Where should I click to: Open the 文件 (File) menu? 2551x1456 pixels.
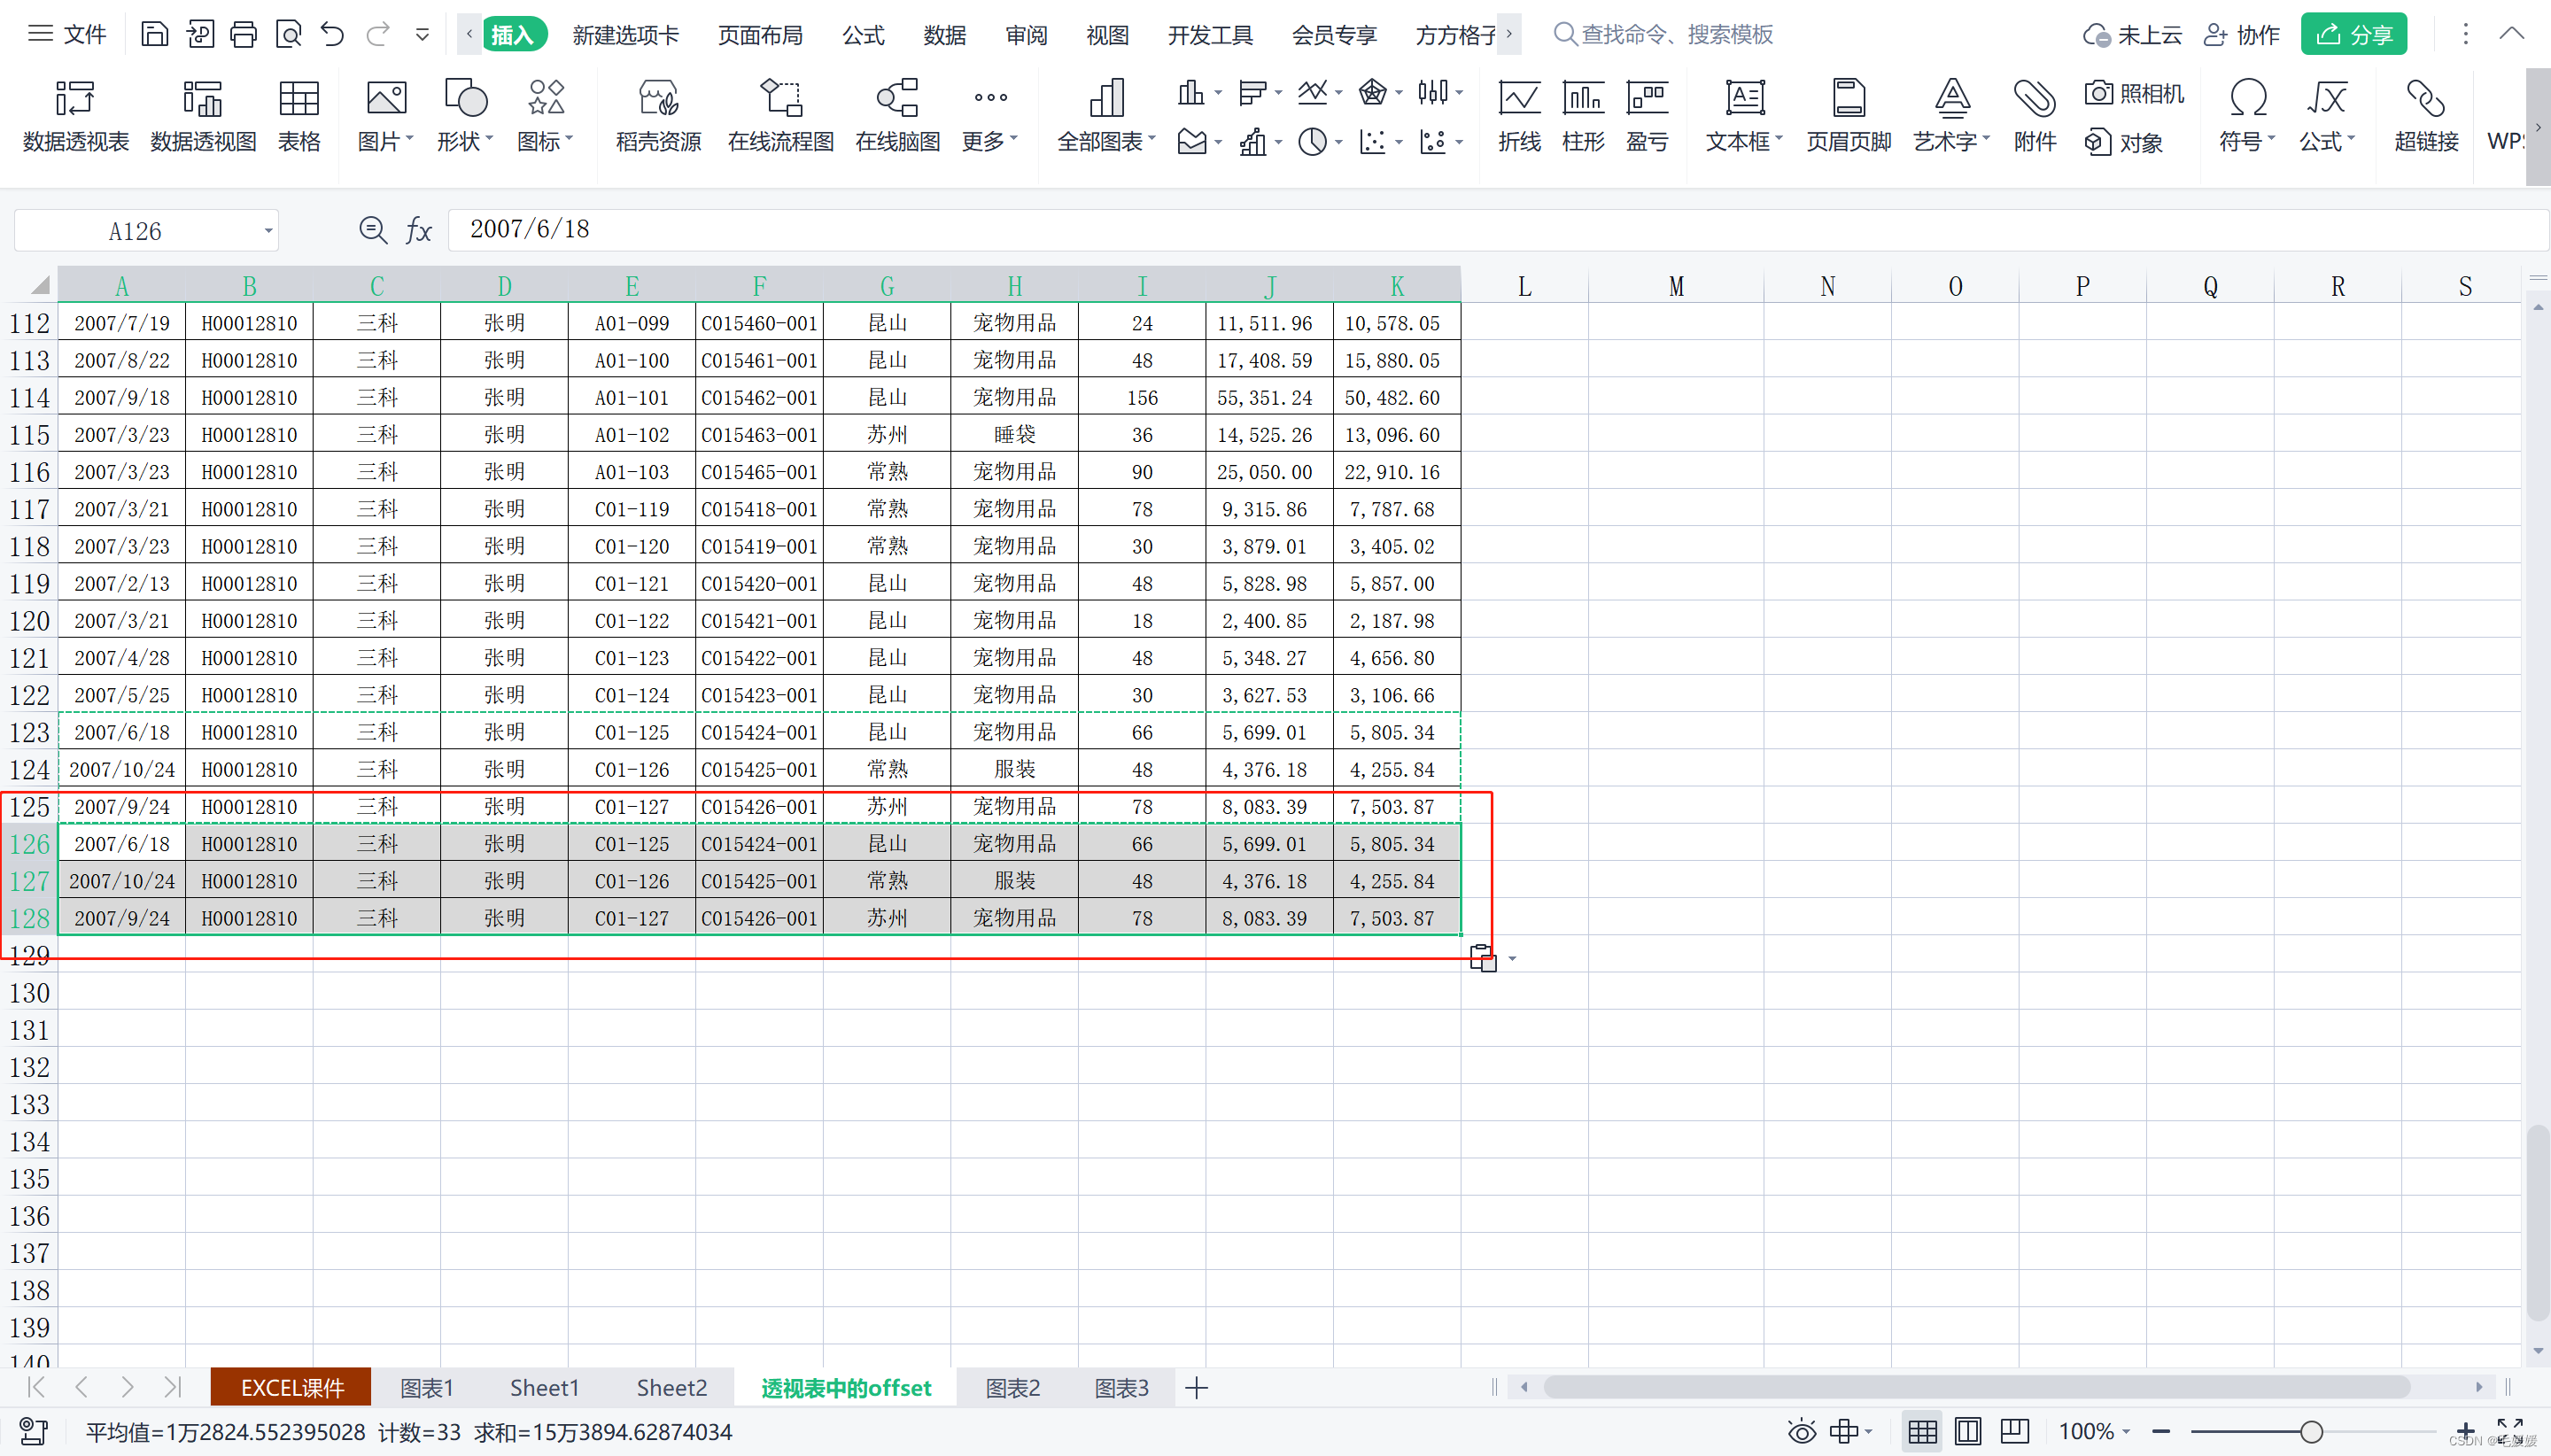click(67, 35)
